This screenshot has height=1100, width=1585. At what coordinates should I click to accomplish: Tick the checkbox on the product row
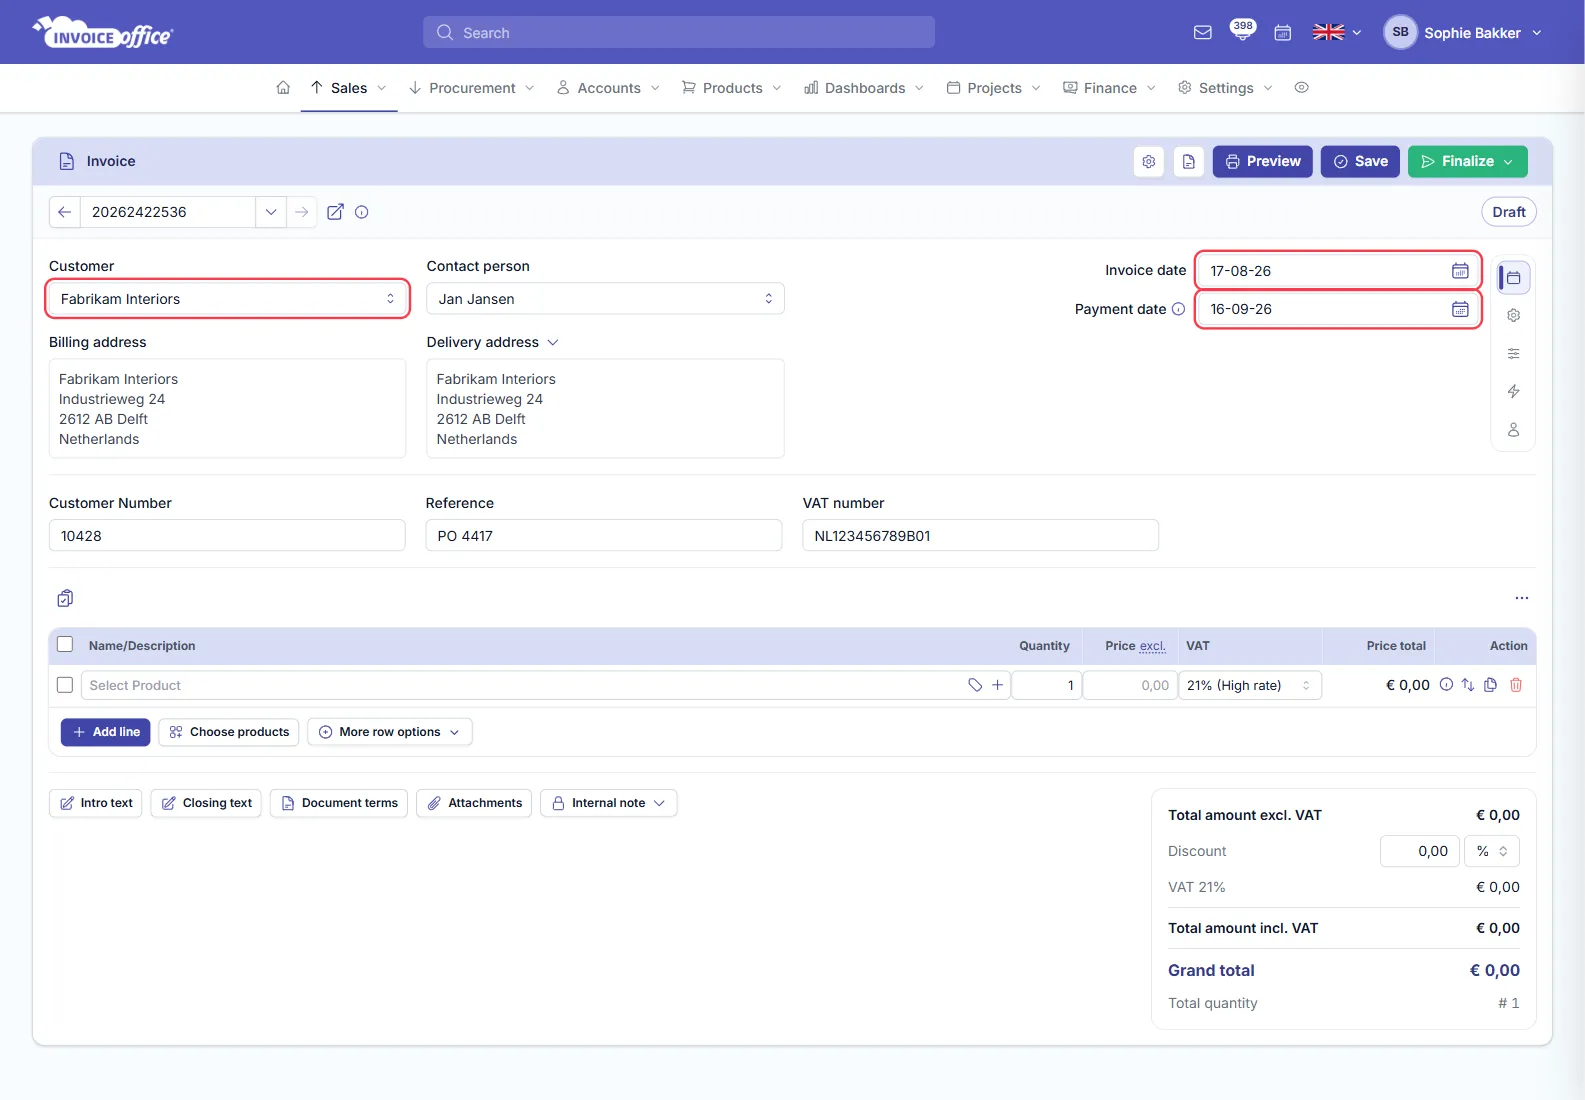coord(65,685)
